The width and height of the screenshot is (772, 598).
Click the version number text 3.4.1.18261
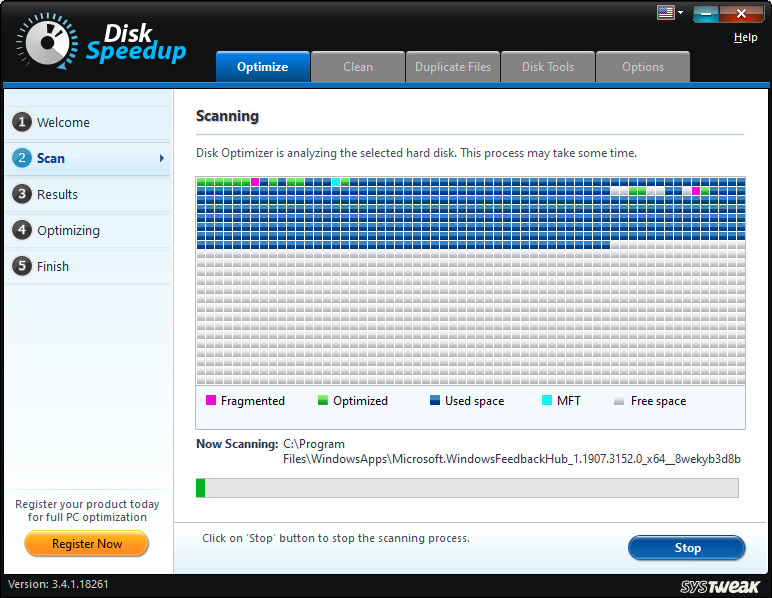[x=80, y=584]
